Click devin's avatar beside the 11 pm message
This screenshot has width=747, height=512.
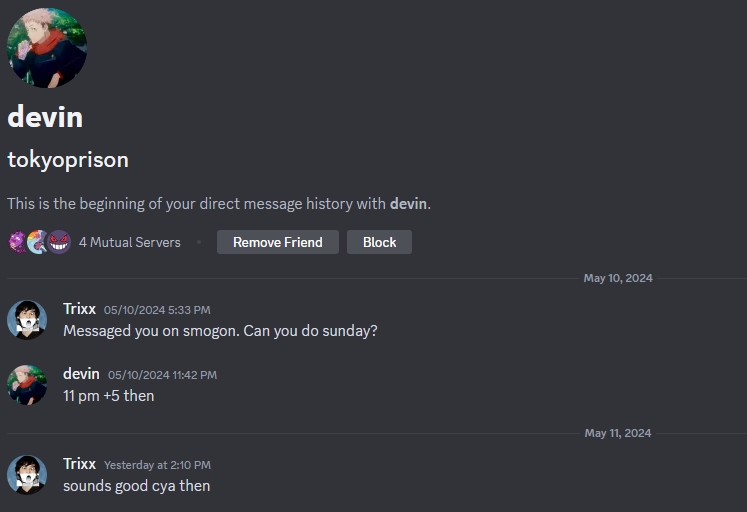point(27,384)
